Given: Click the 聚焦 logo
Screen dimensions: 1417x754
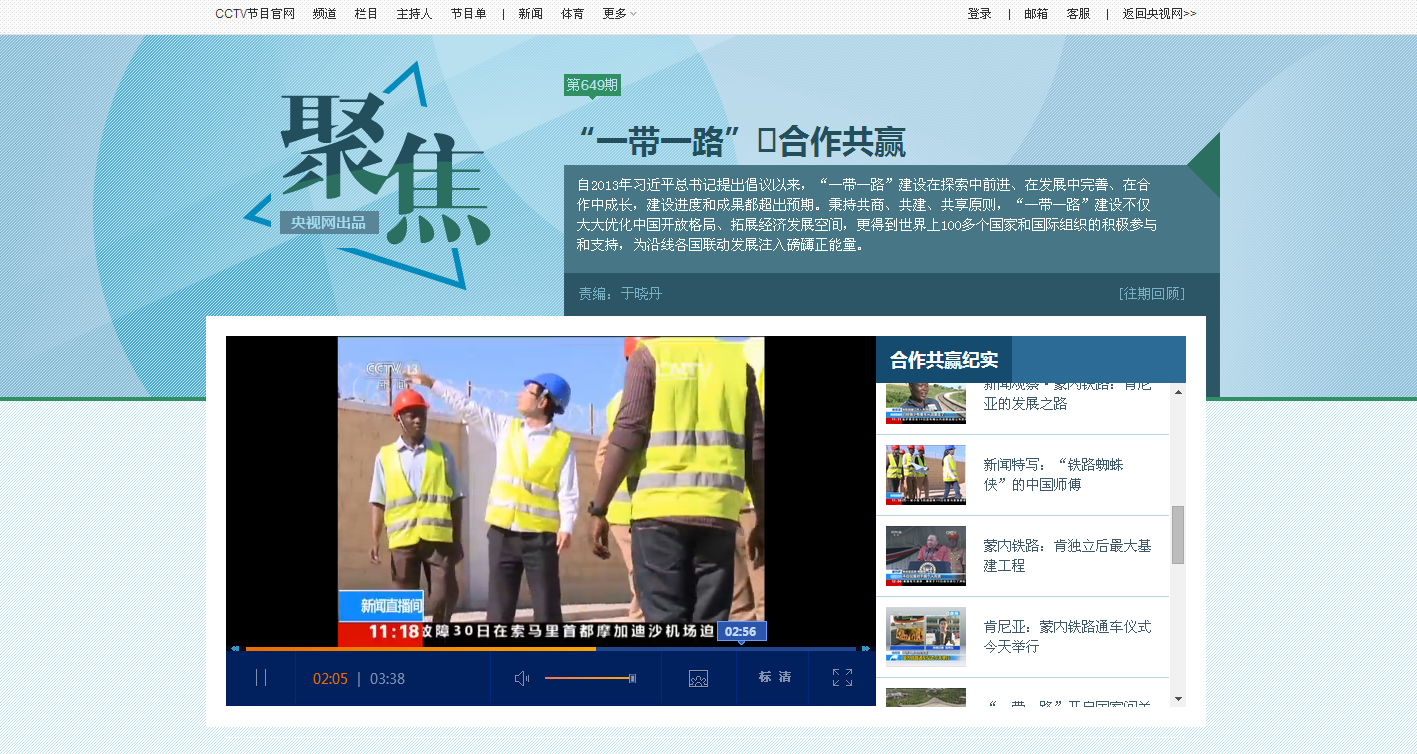Looking at the screenshot, I should click(368, 175).
